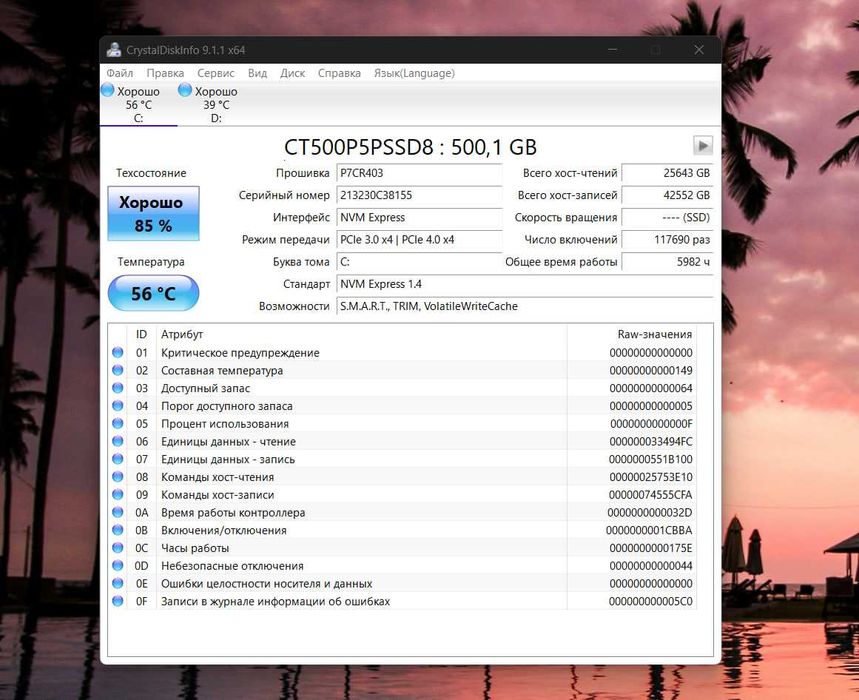Image resolution: width=859 pixels, height=700 pixels.
Task: Click the CrystalDiskInfo title bar icon
Action: (114, 50)
